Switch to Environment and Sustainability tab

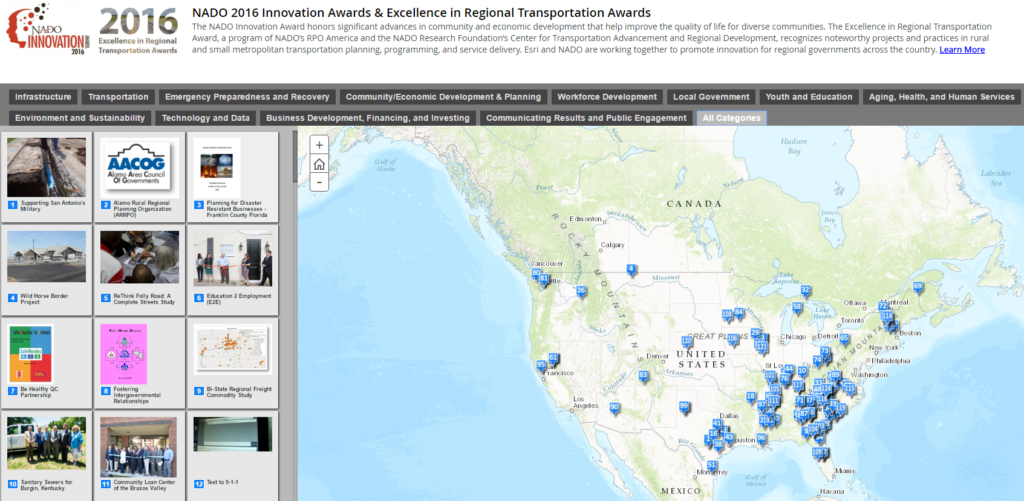pyautogui.click(x=80, y=118)
